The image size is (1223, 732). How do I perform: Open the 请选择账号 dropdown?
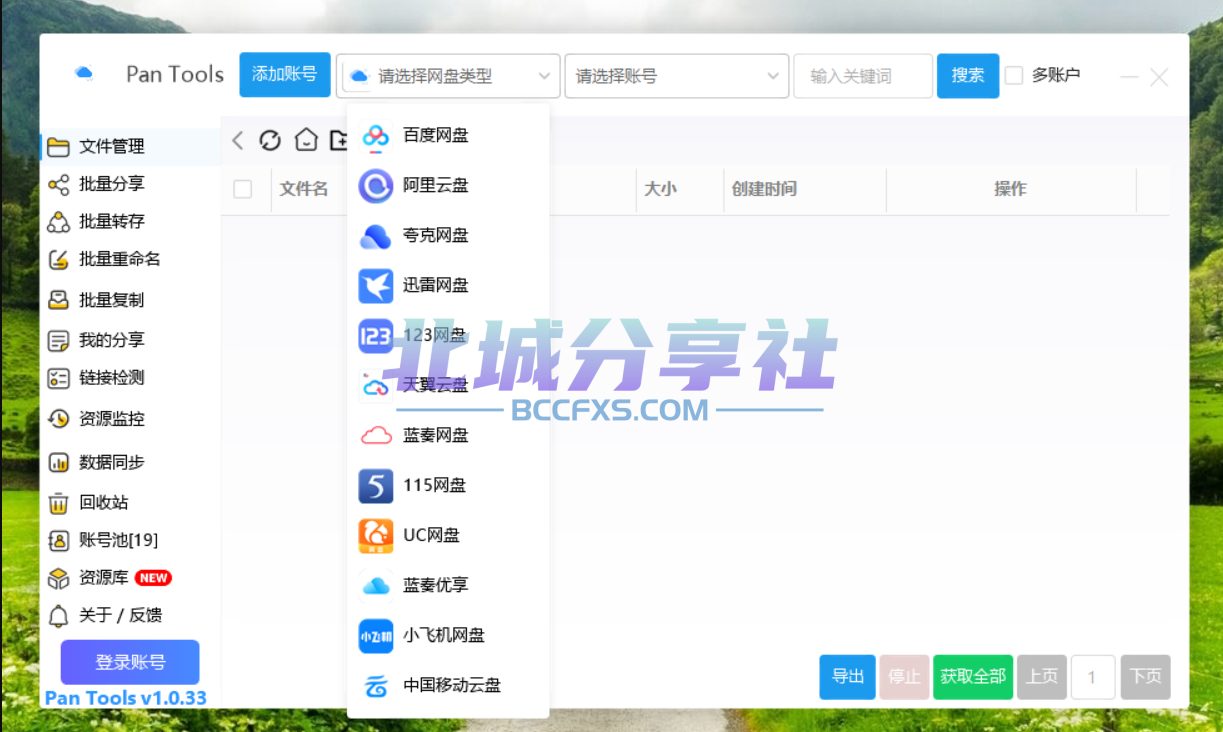pyautogui.click(x=677, y=76)
